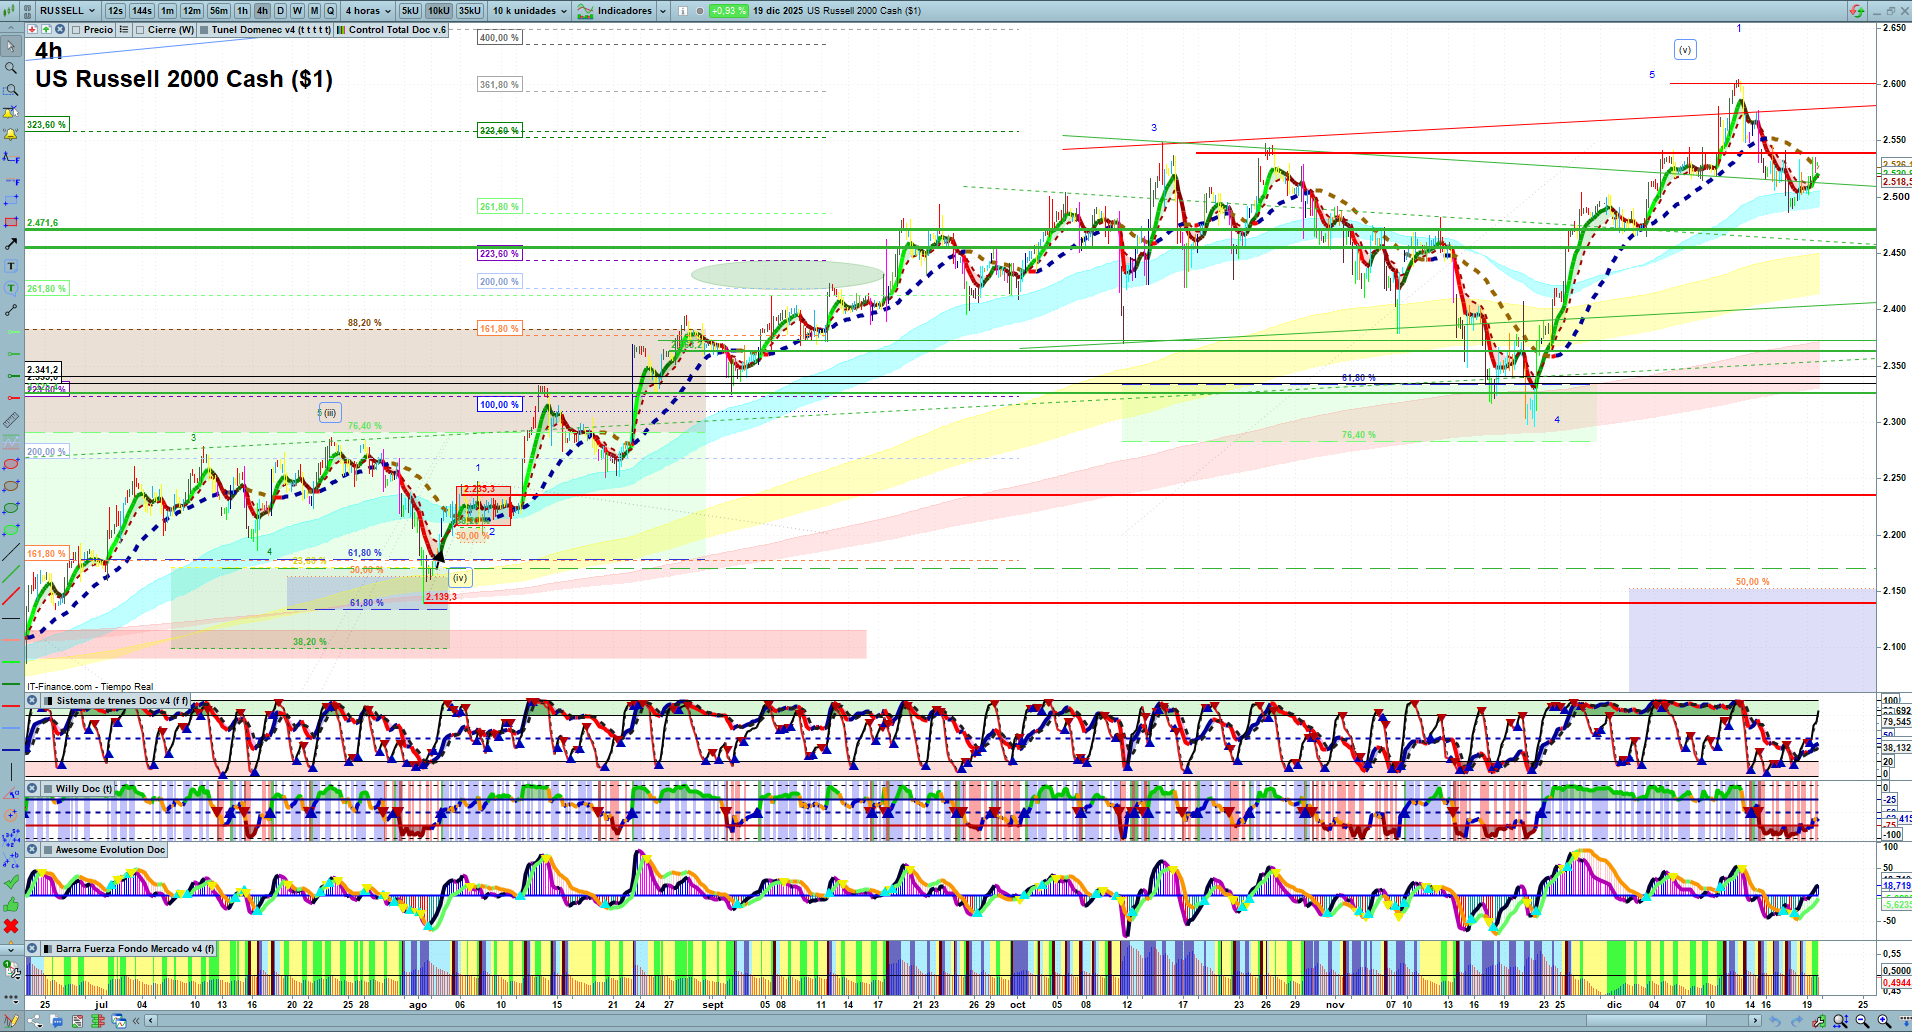Click the 35kU units button

(470, 11)
